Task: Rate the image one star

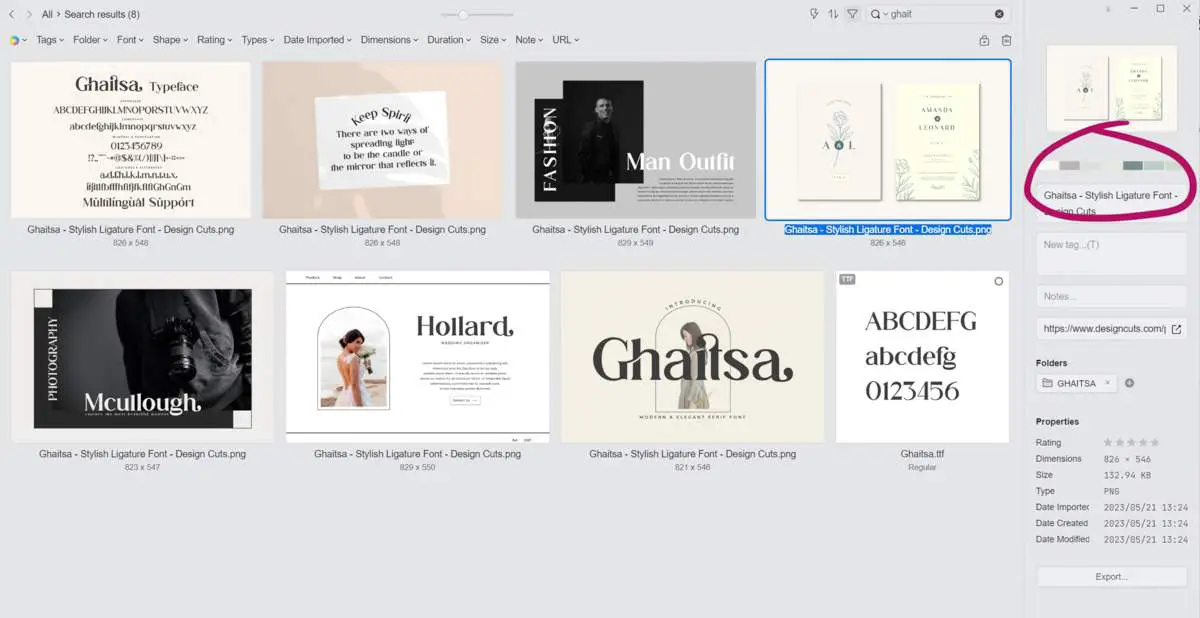Action: click(x=1108, y=442)
